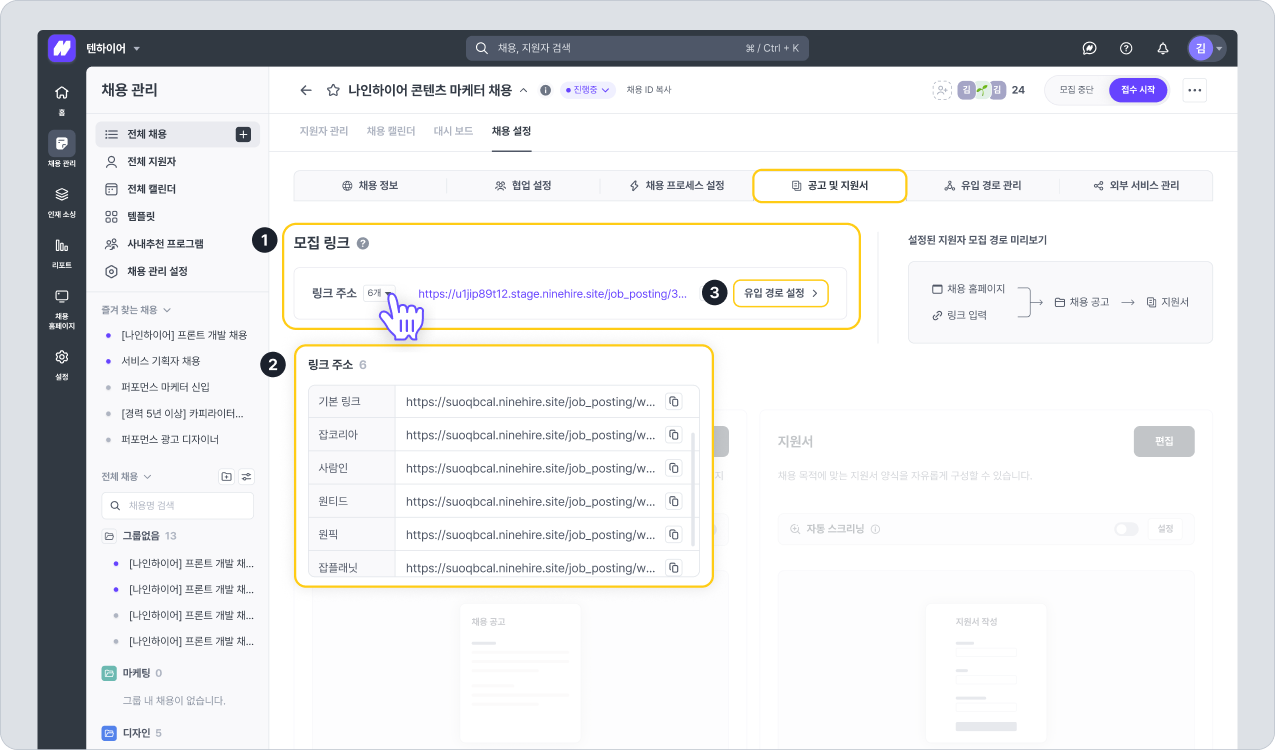
Task: Open the 공고 및 지원서 tab
Action: [829, 186]
